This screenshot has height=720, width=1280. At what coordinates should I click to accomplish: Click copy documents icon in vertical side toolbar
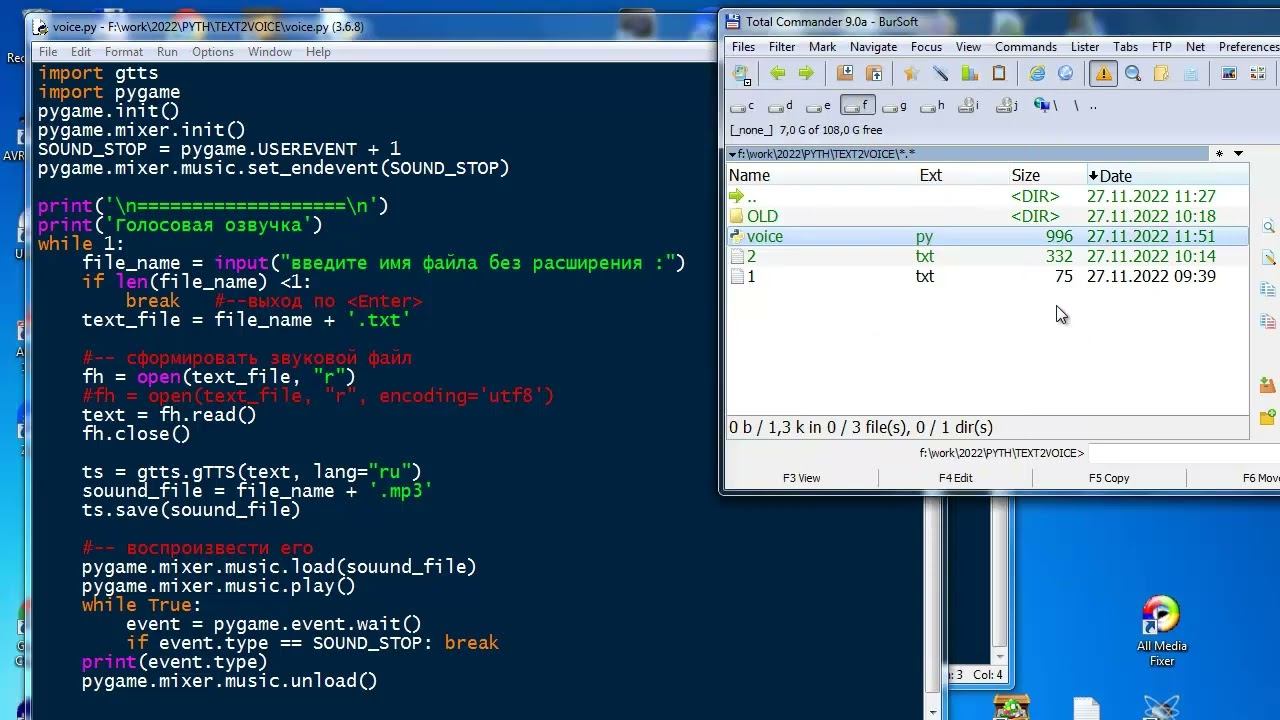pos(1268,290)
